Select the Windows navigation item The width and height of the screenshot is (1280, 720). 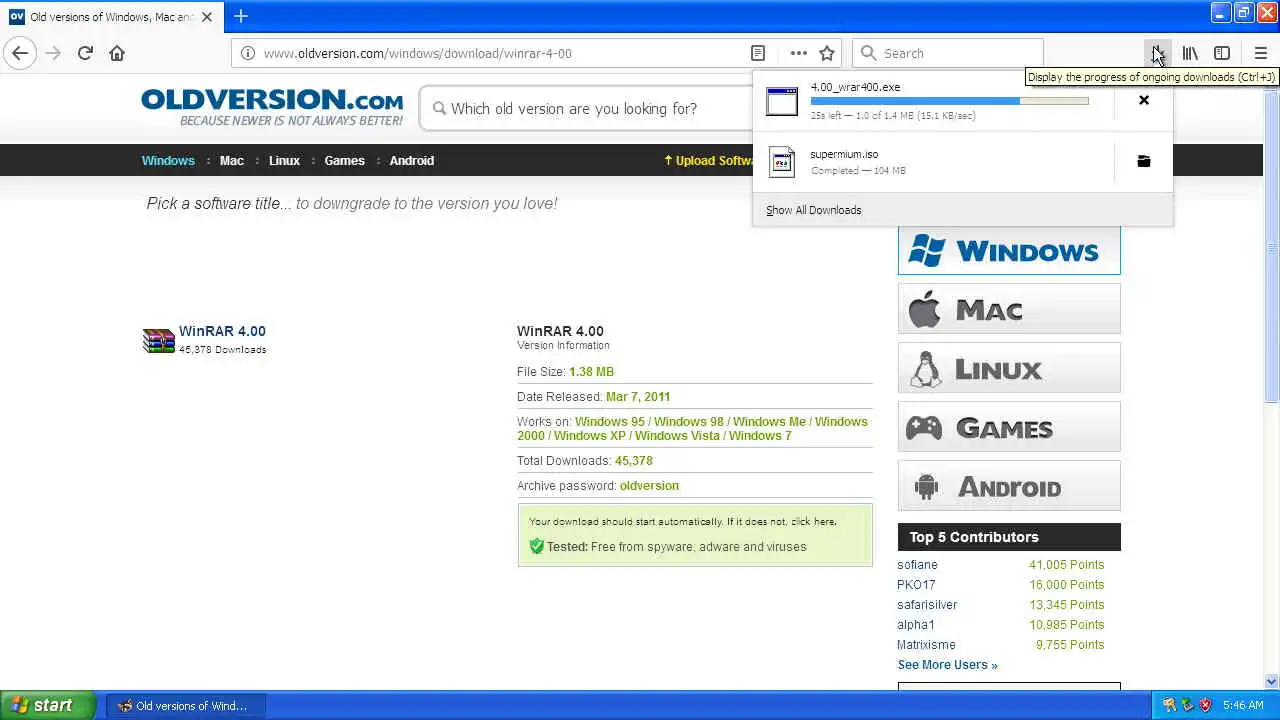point(168,160)
